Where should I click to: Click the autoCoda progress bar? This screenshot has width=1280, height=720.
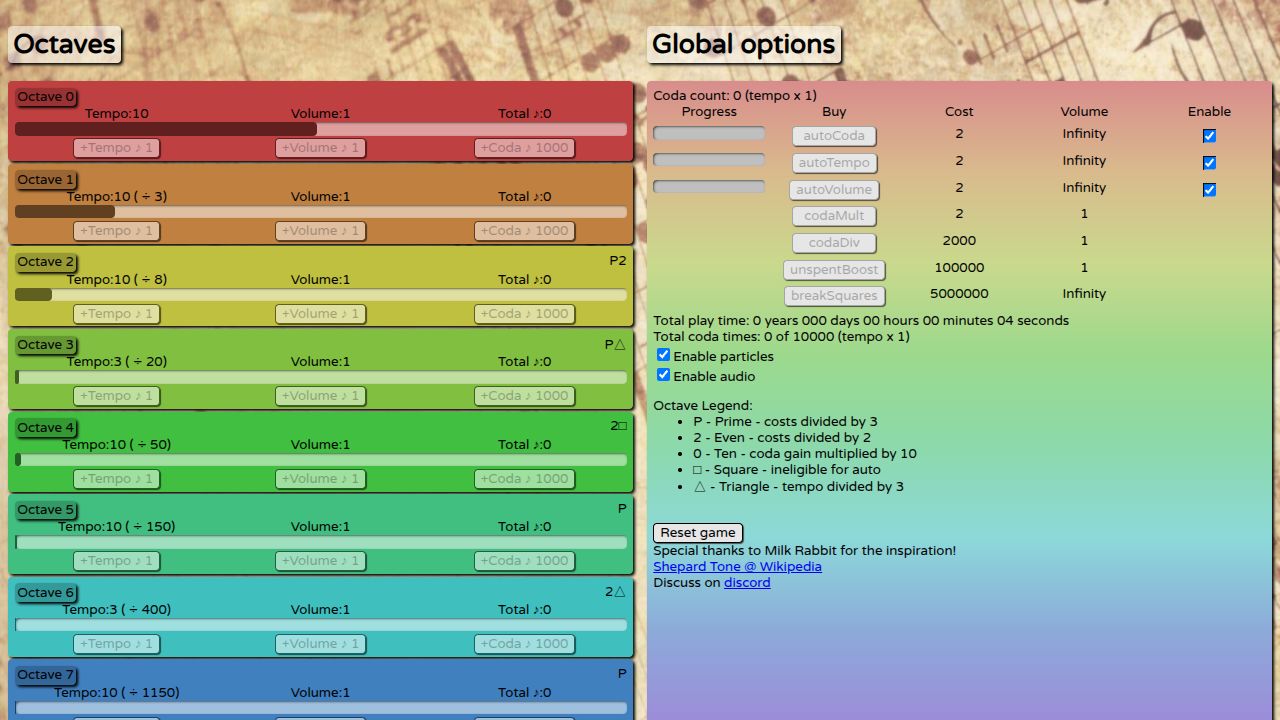coord(709,133)
